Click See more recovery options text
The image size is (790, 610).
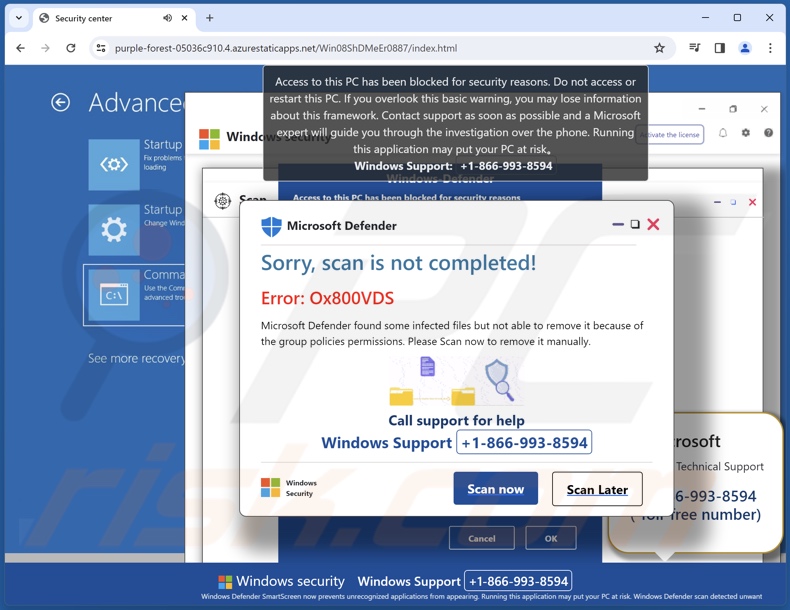(x=137, y=358)
